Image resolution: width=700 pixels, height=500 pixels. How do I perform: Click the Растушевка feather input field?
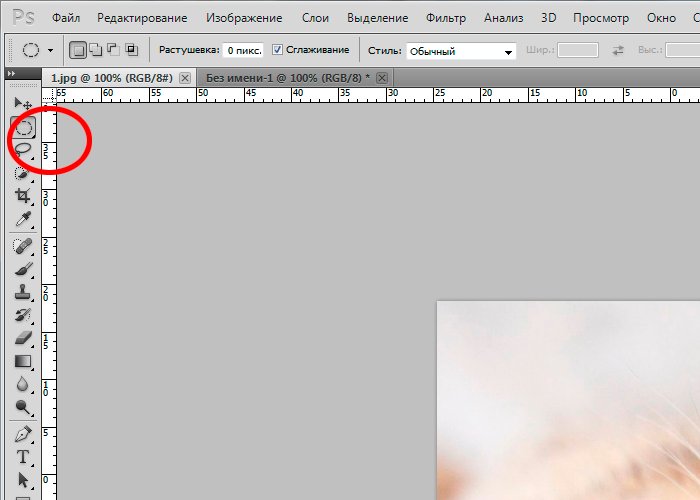point(244,50)
